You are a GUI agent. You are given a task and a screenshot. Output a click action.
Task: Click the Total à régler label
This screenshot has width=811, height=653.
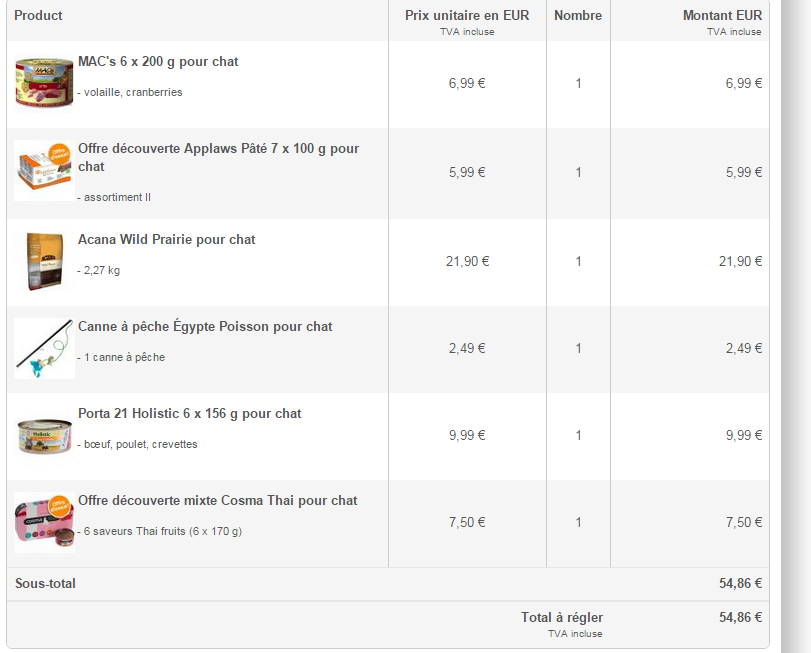tap(561, 618)
